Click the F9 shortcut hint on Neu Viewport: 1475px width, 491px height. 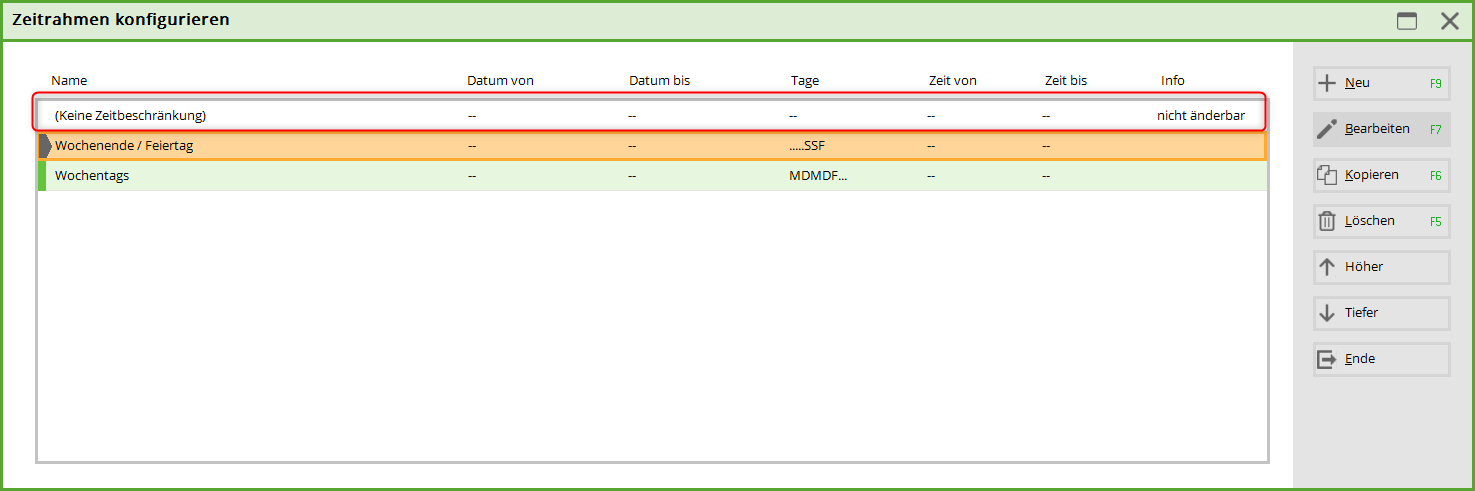[1436, 84]
